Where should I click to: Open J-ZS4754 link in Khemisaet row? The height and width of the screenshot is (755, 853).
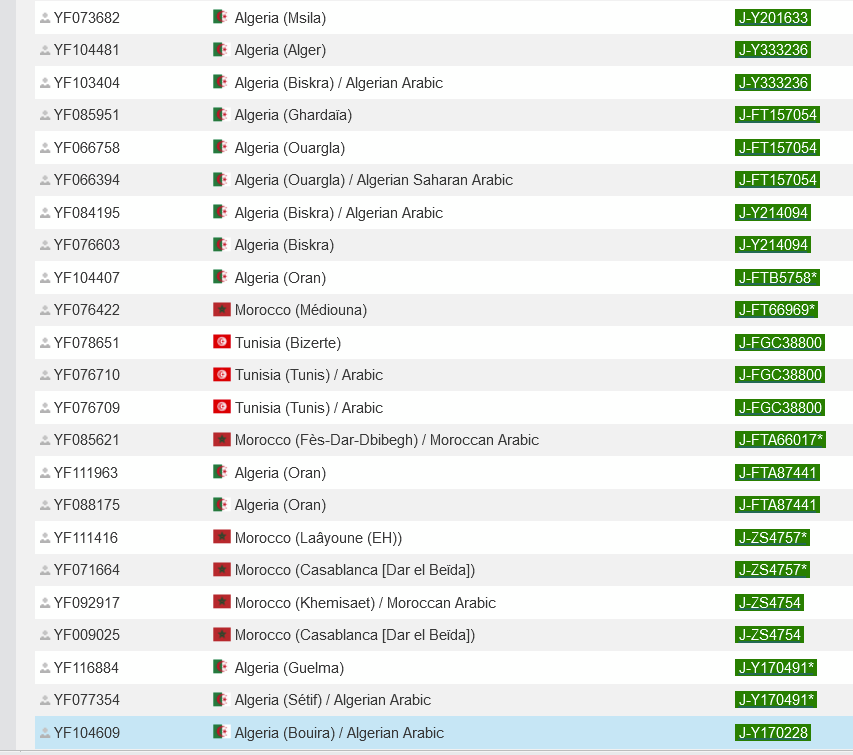coord(769,603)
